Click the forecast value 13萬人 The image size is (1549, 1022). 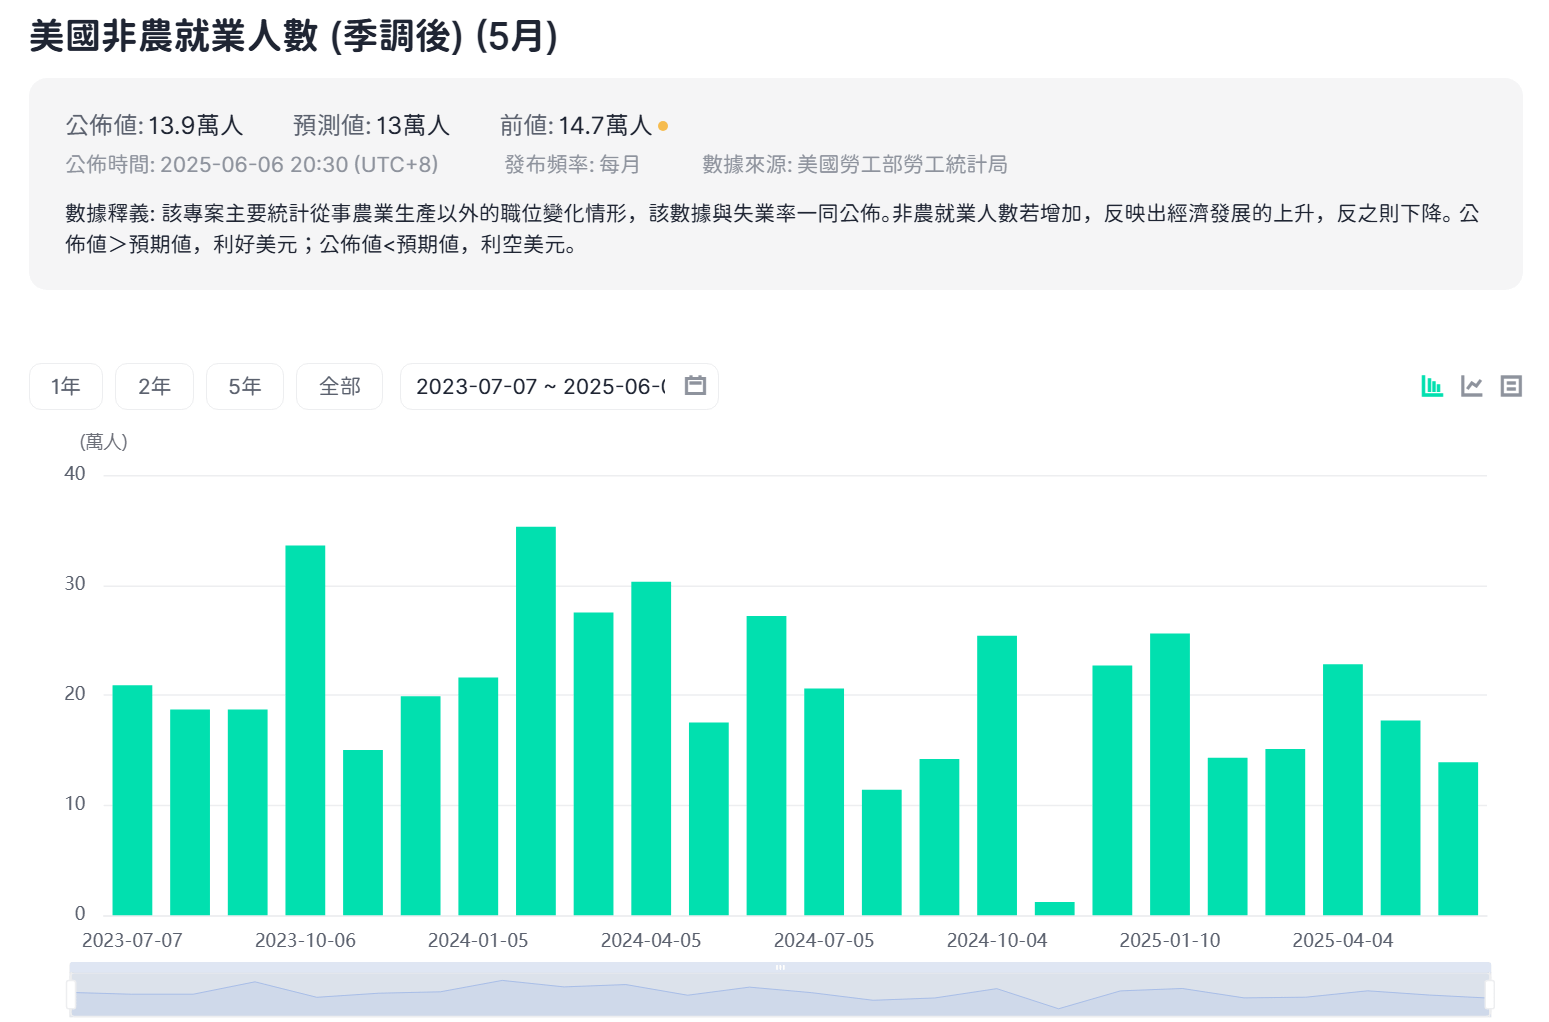(x=414, y=125)
